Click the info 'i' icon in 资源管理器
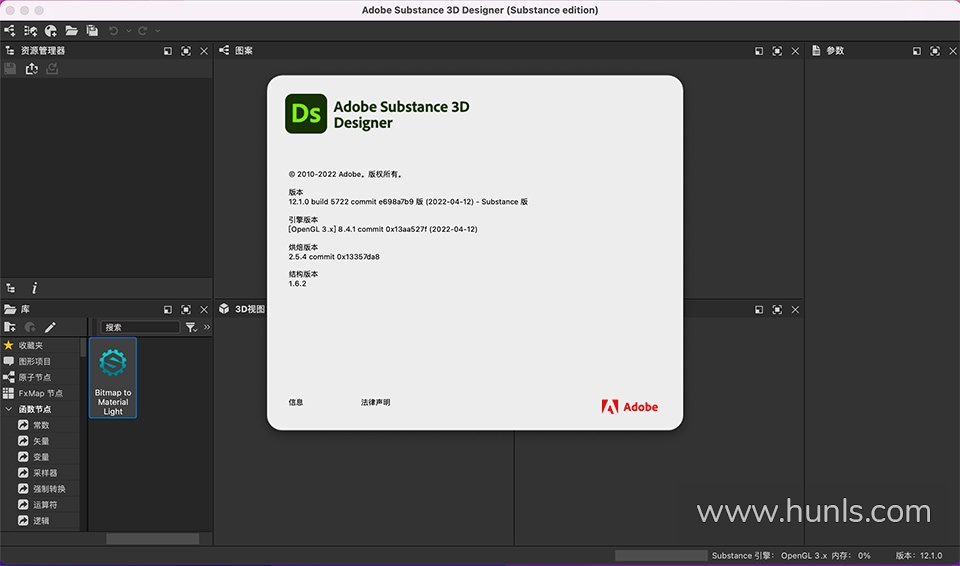Viewport: 960px width, 566px height. [x=34, y=288]
